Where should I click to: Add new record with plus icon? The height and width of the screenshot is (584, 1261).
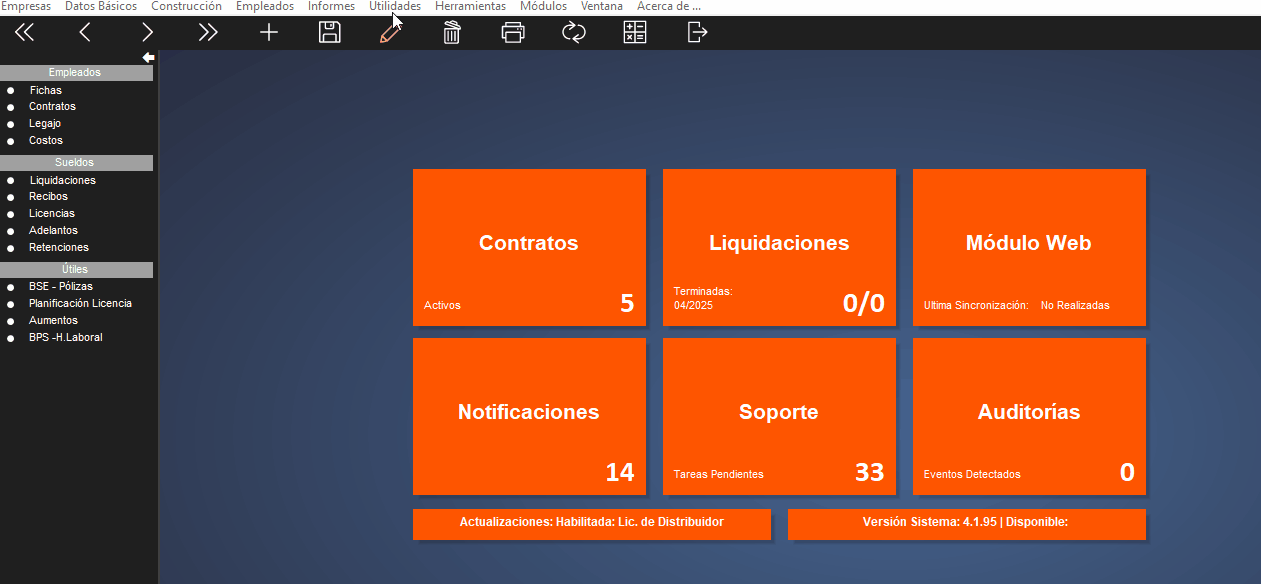click(269, 32)
